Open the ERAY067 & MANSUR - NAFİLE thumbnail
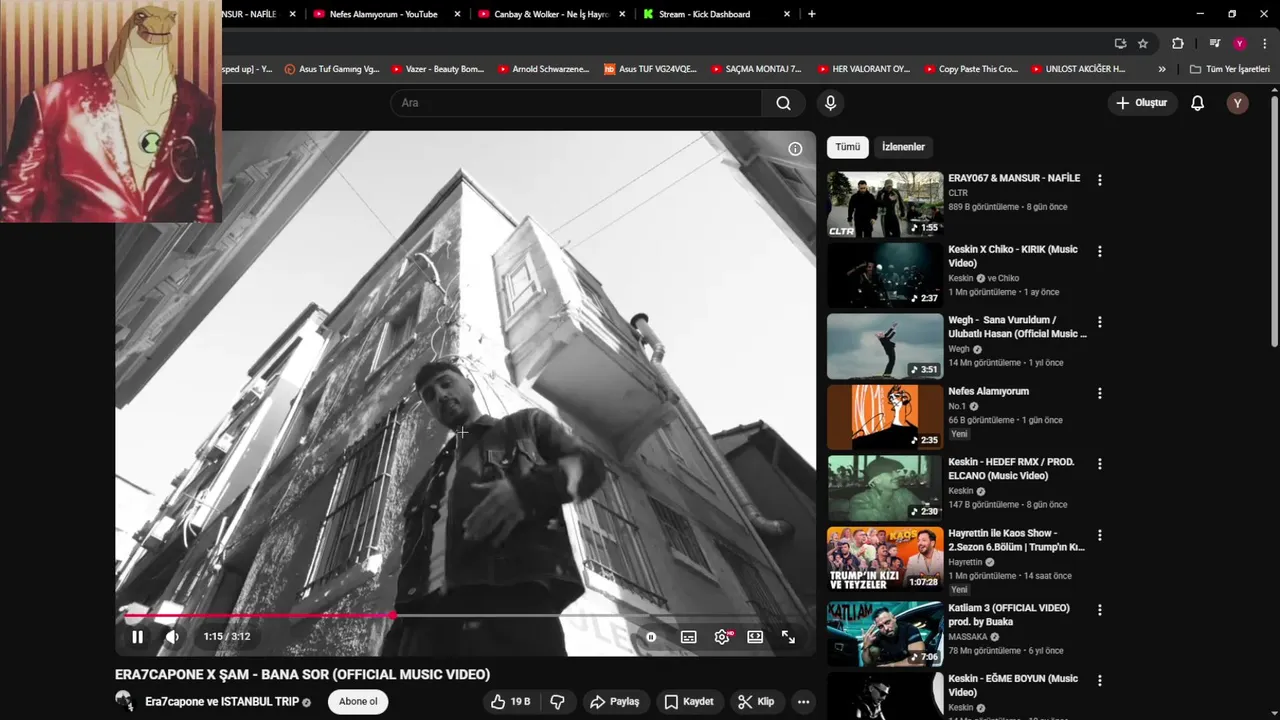Screen dimensions: 1280x720 (885, 205)
